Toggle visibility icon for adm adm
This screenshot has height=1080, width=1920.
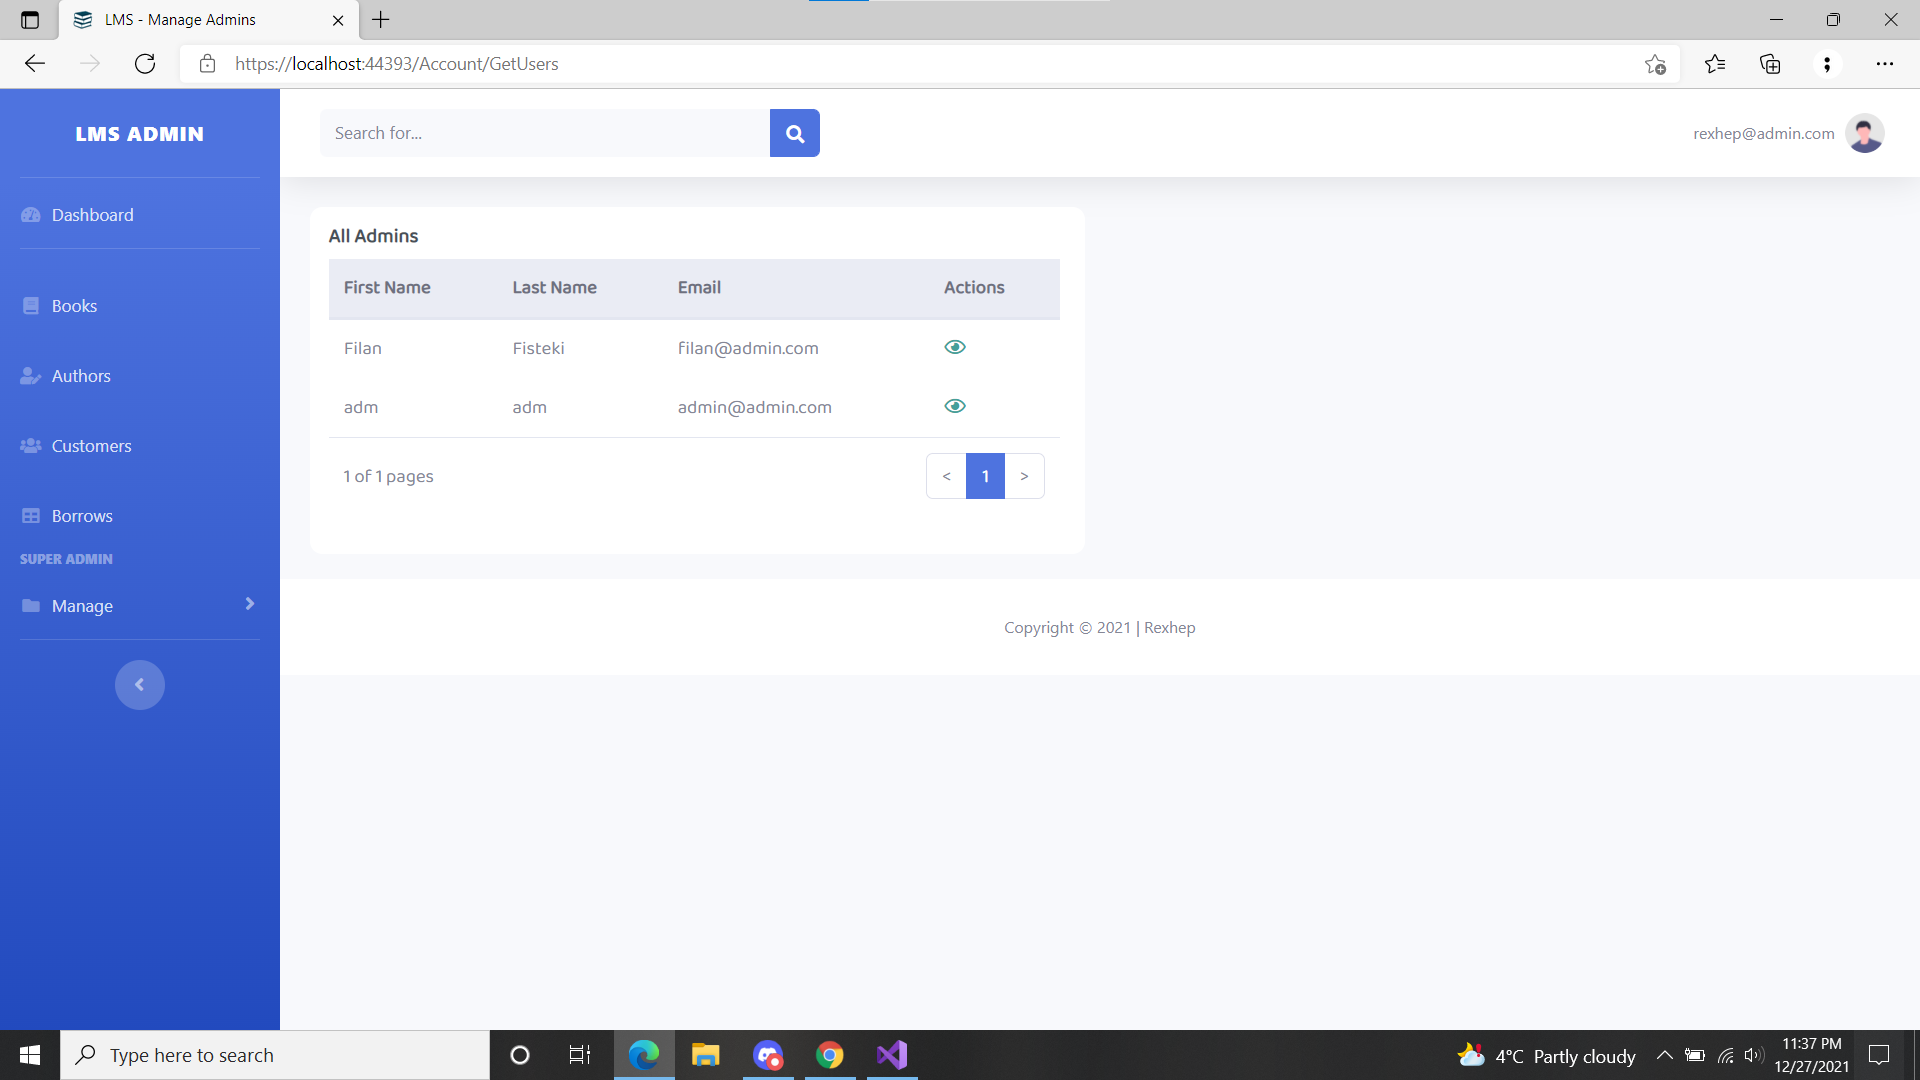point(955,405)
